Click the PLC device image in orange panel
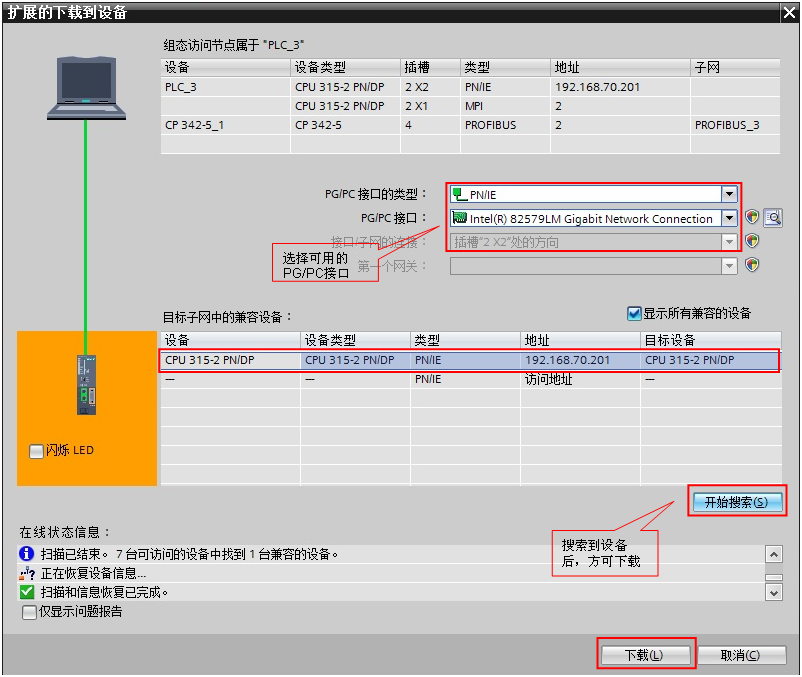The image size is (802, 677). pyautogui.click(x=86, y=385)
